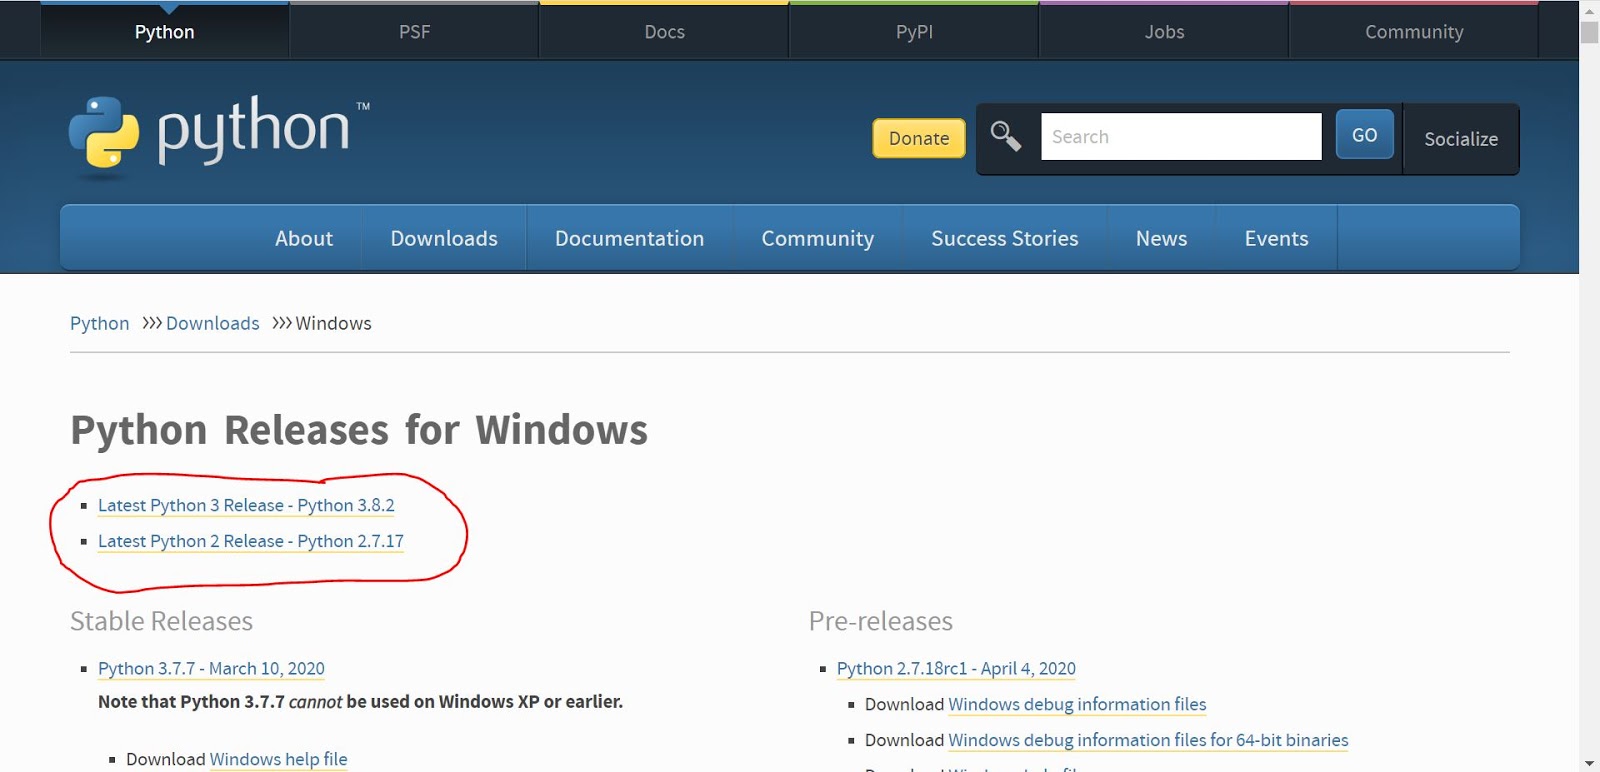
Task: Open the News navigation menu
Action: click(1162, 238)
